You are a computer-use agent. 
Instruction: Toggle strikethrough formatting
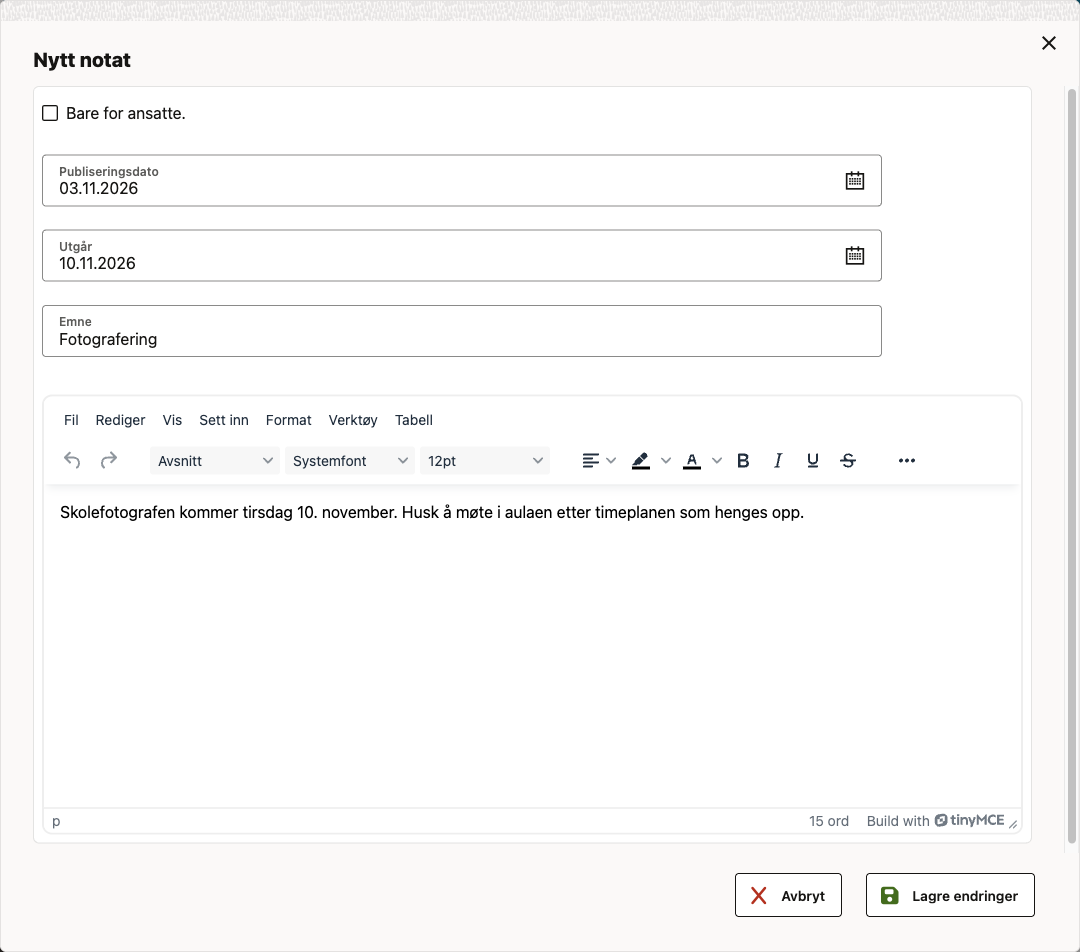click(848, 461)
